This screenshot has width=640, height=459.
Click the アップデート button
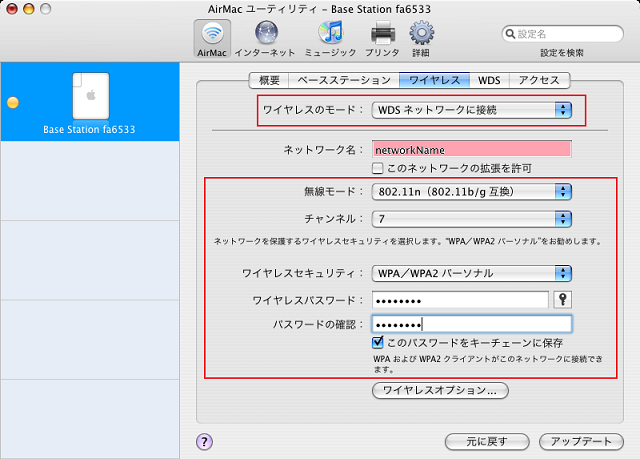[581, 441]
